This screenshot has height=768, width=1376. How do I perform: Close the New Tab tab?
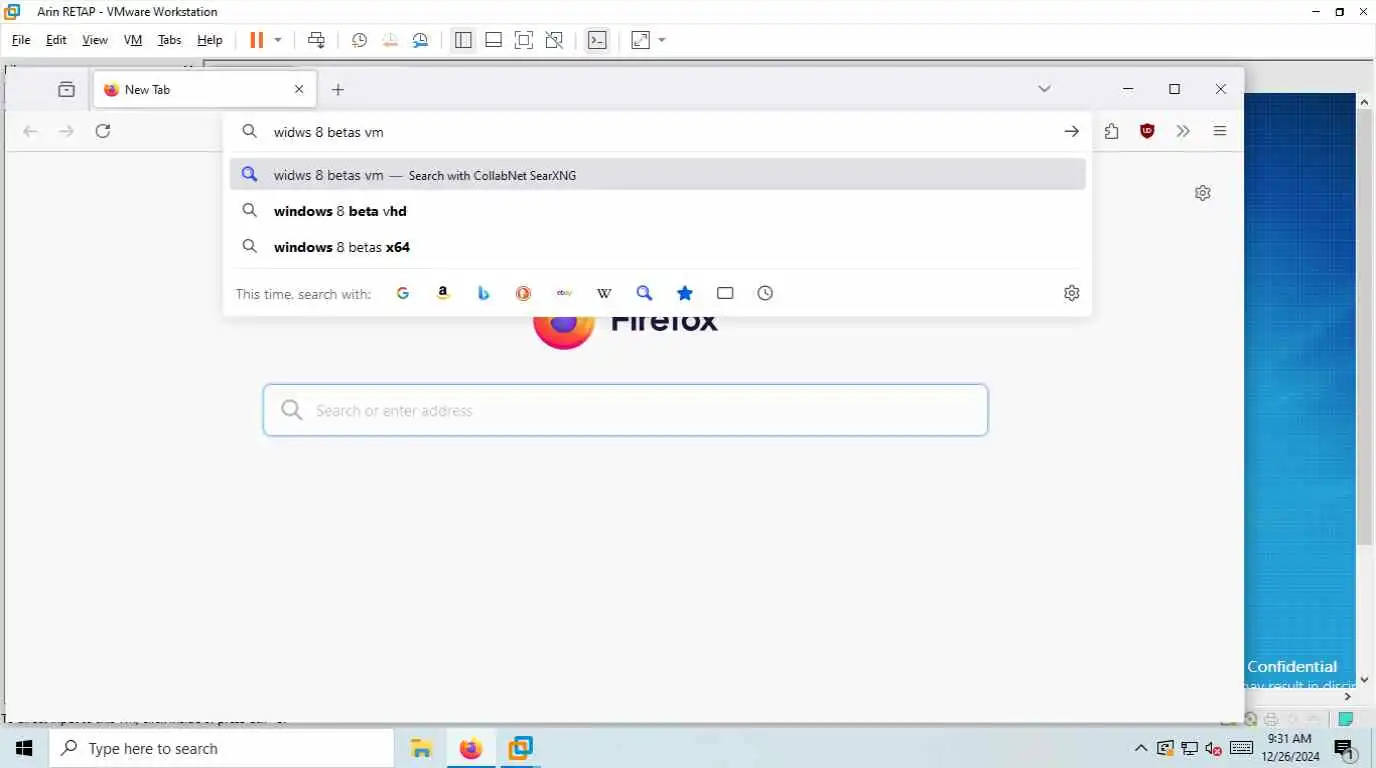(299, 89)
